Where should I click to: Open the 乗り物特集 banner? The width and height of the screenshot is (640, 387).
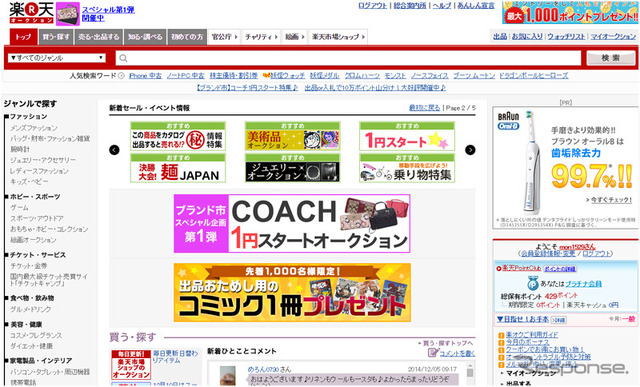coord(407,168)
